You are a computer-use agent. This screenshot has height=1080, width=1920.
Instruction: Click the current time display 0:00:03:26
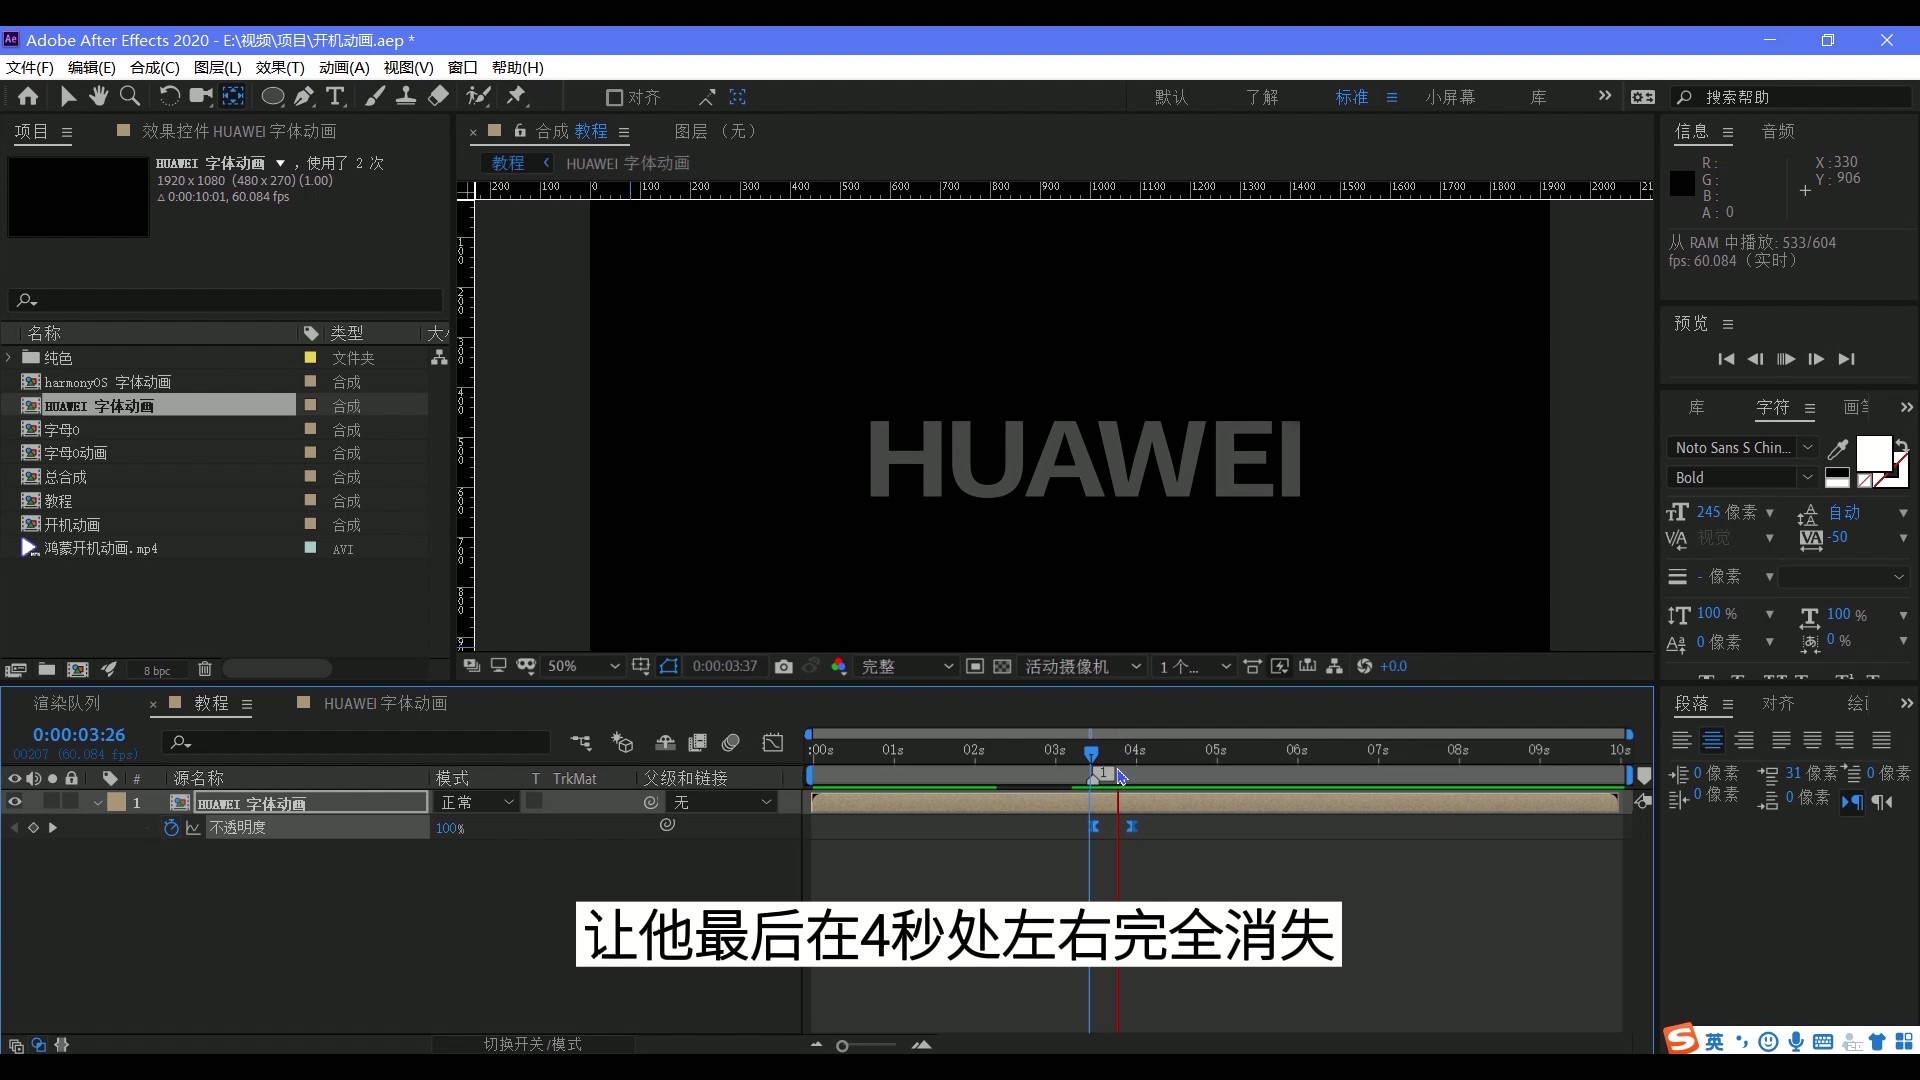tap(80, 735)
